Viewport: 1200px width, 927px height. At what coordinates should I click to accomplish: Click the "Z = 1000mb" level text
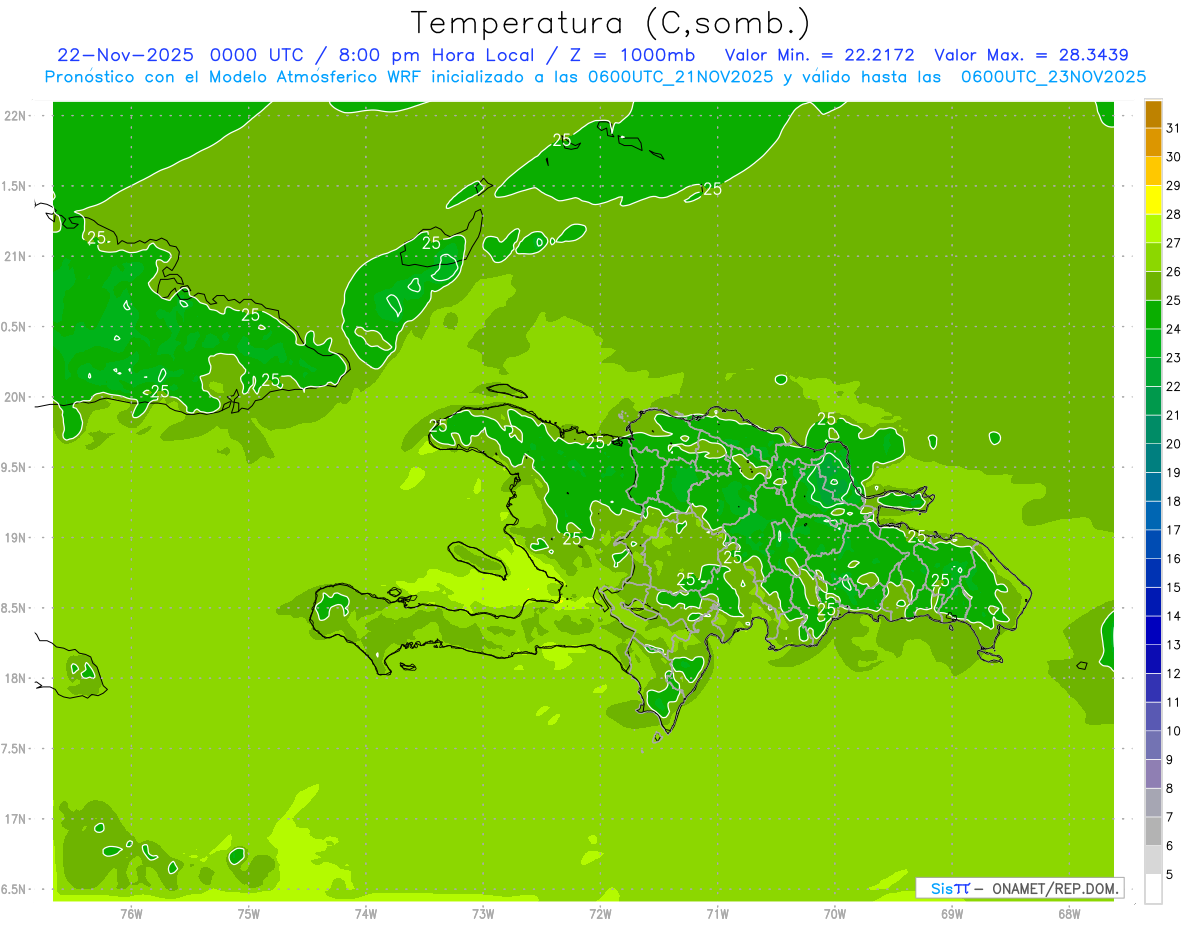[x=630, y=55]
